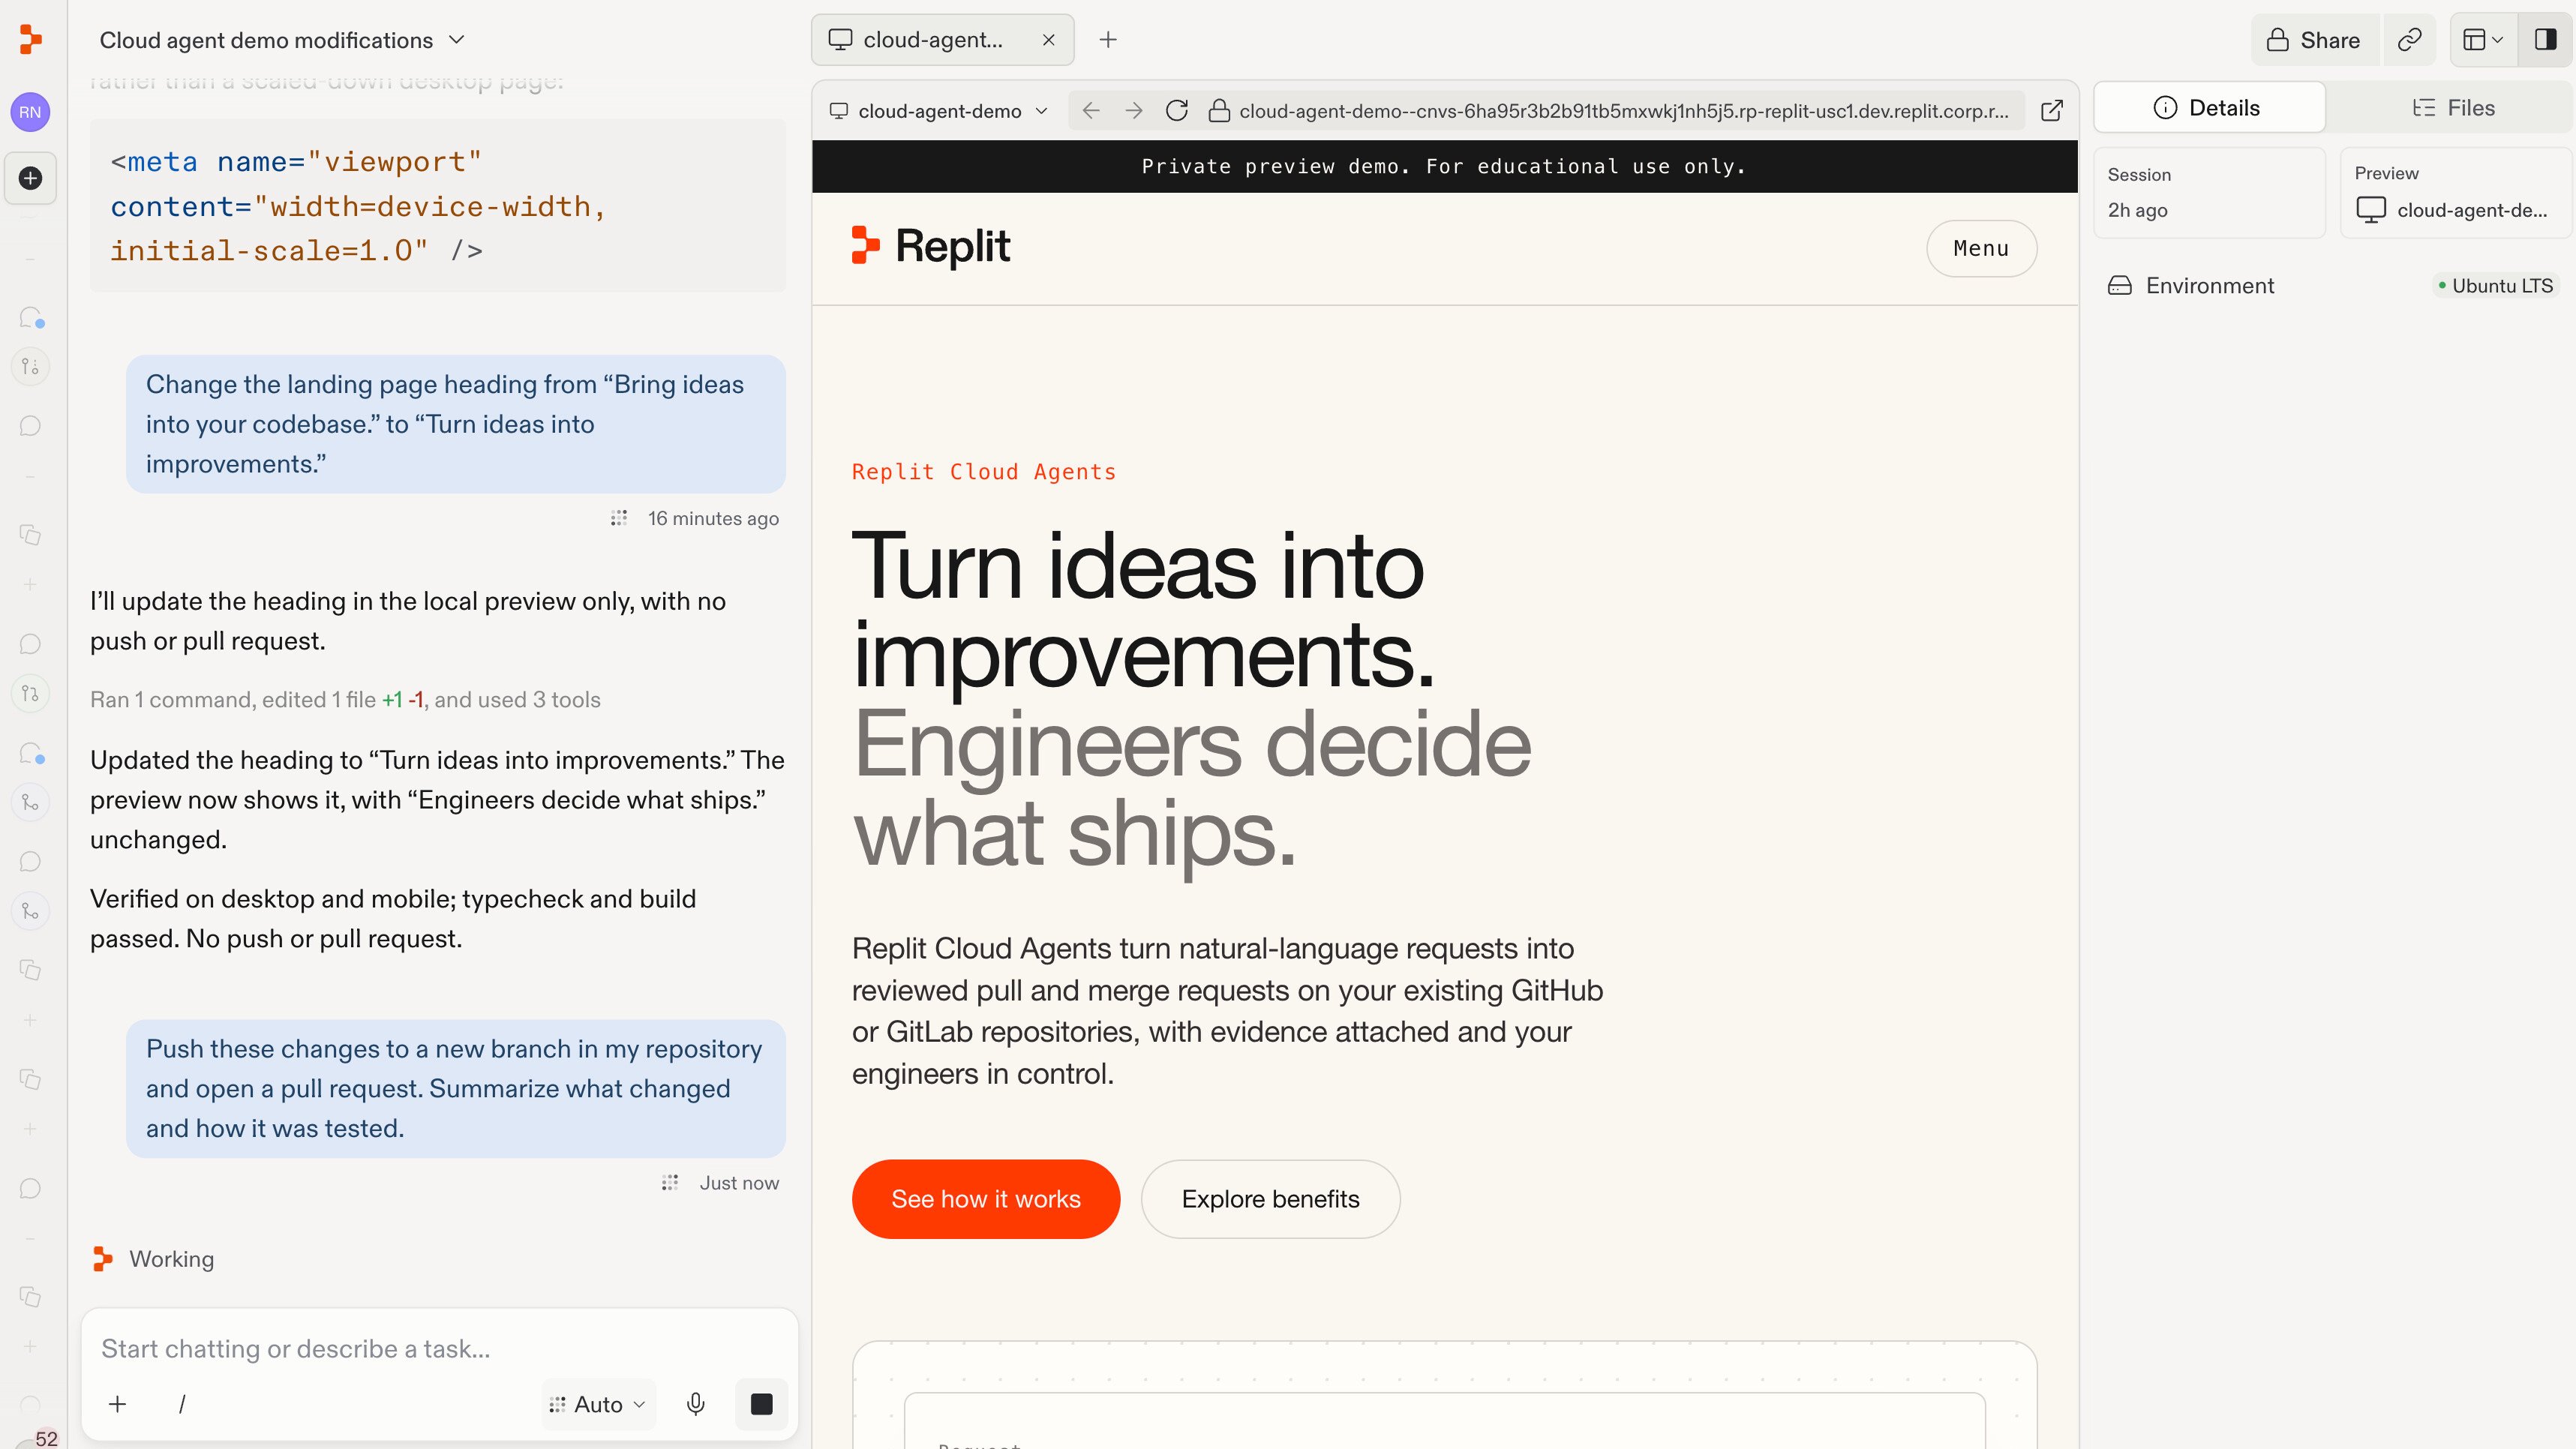Viewport: 2576px width, 1449px height.
Task: Click the new session plus button in sidebar
Action: [x=30, y=178]
